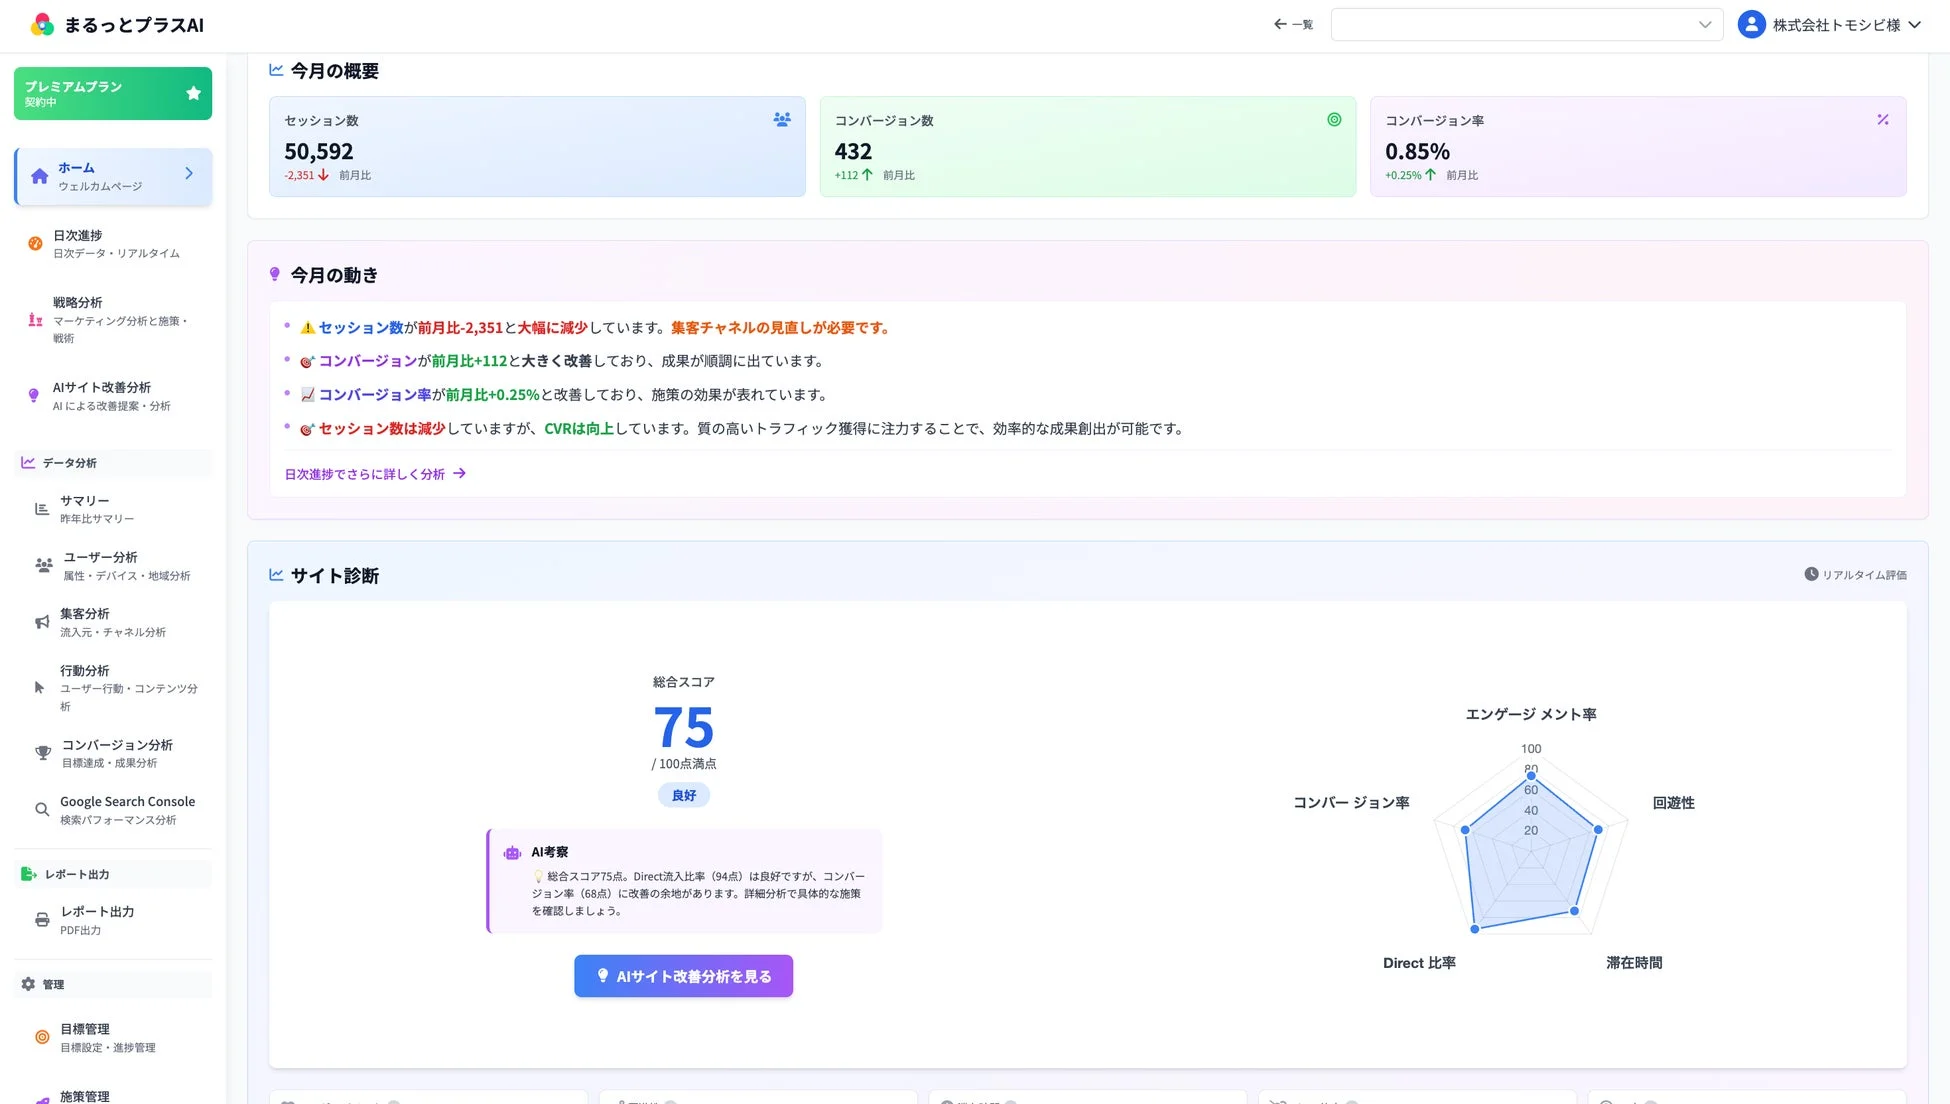1950x1104 pixels.
Task: Click the レポート出力 printer icon
Action: click(x=41, y=919)
